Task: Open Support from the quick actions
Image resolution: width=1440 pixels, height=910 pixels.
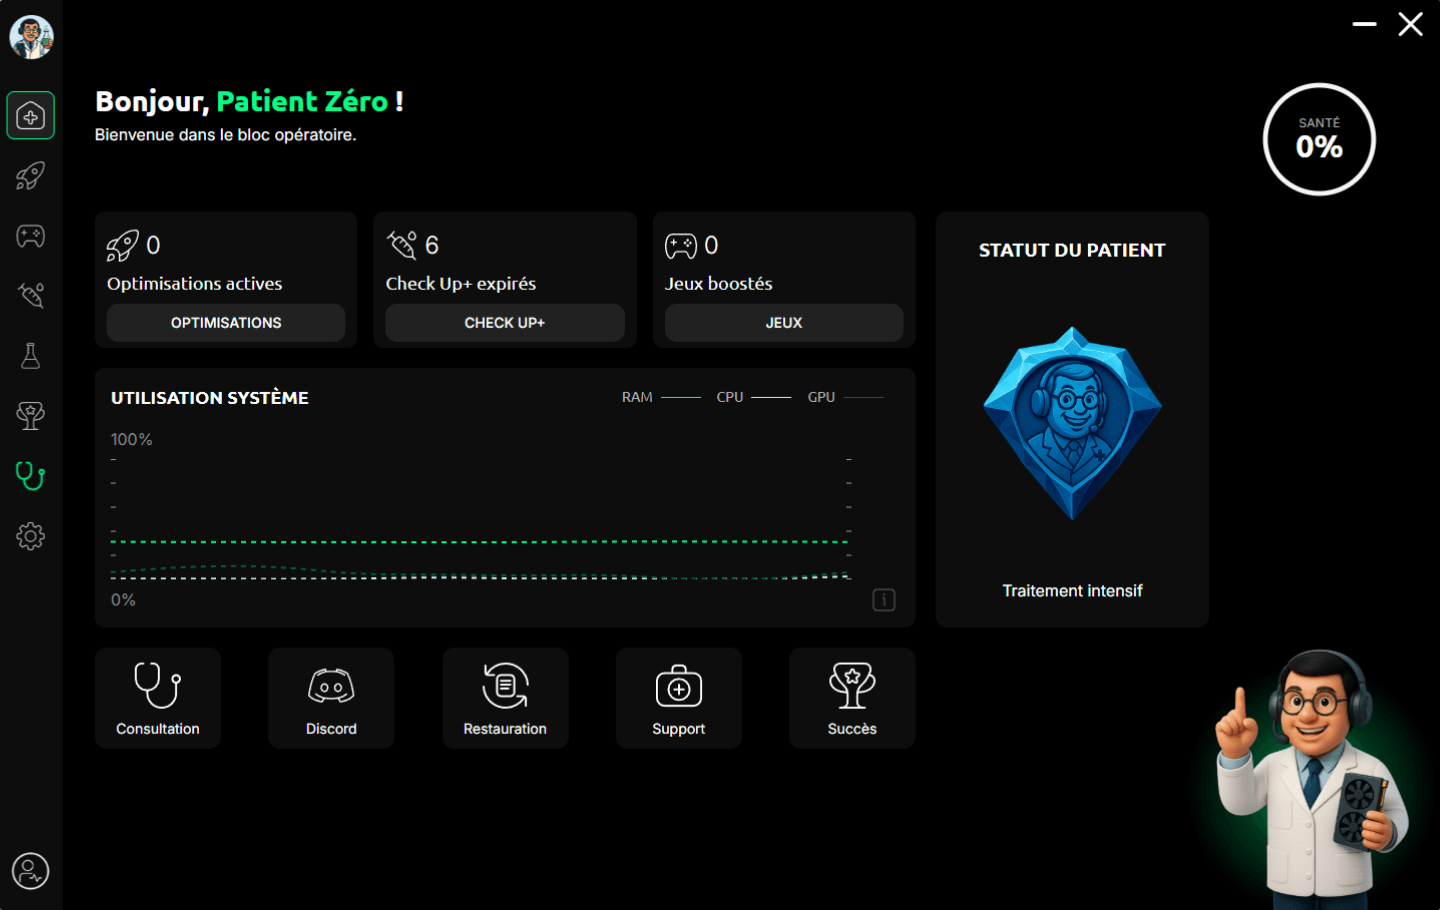Action: click(678, 697)
